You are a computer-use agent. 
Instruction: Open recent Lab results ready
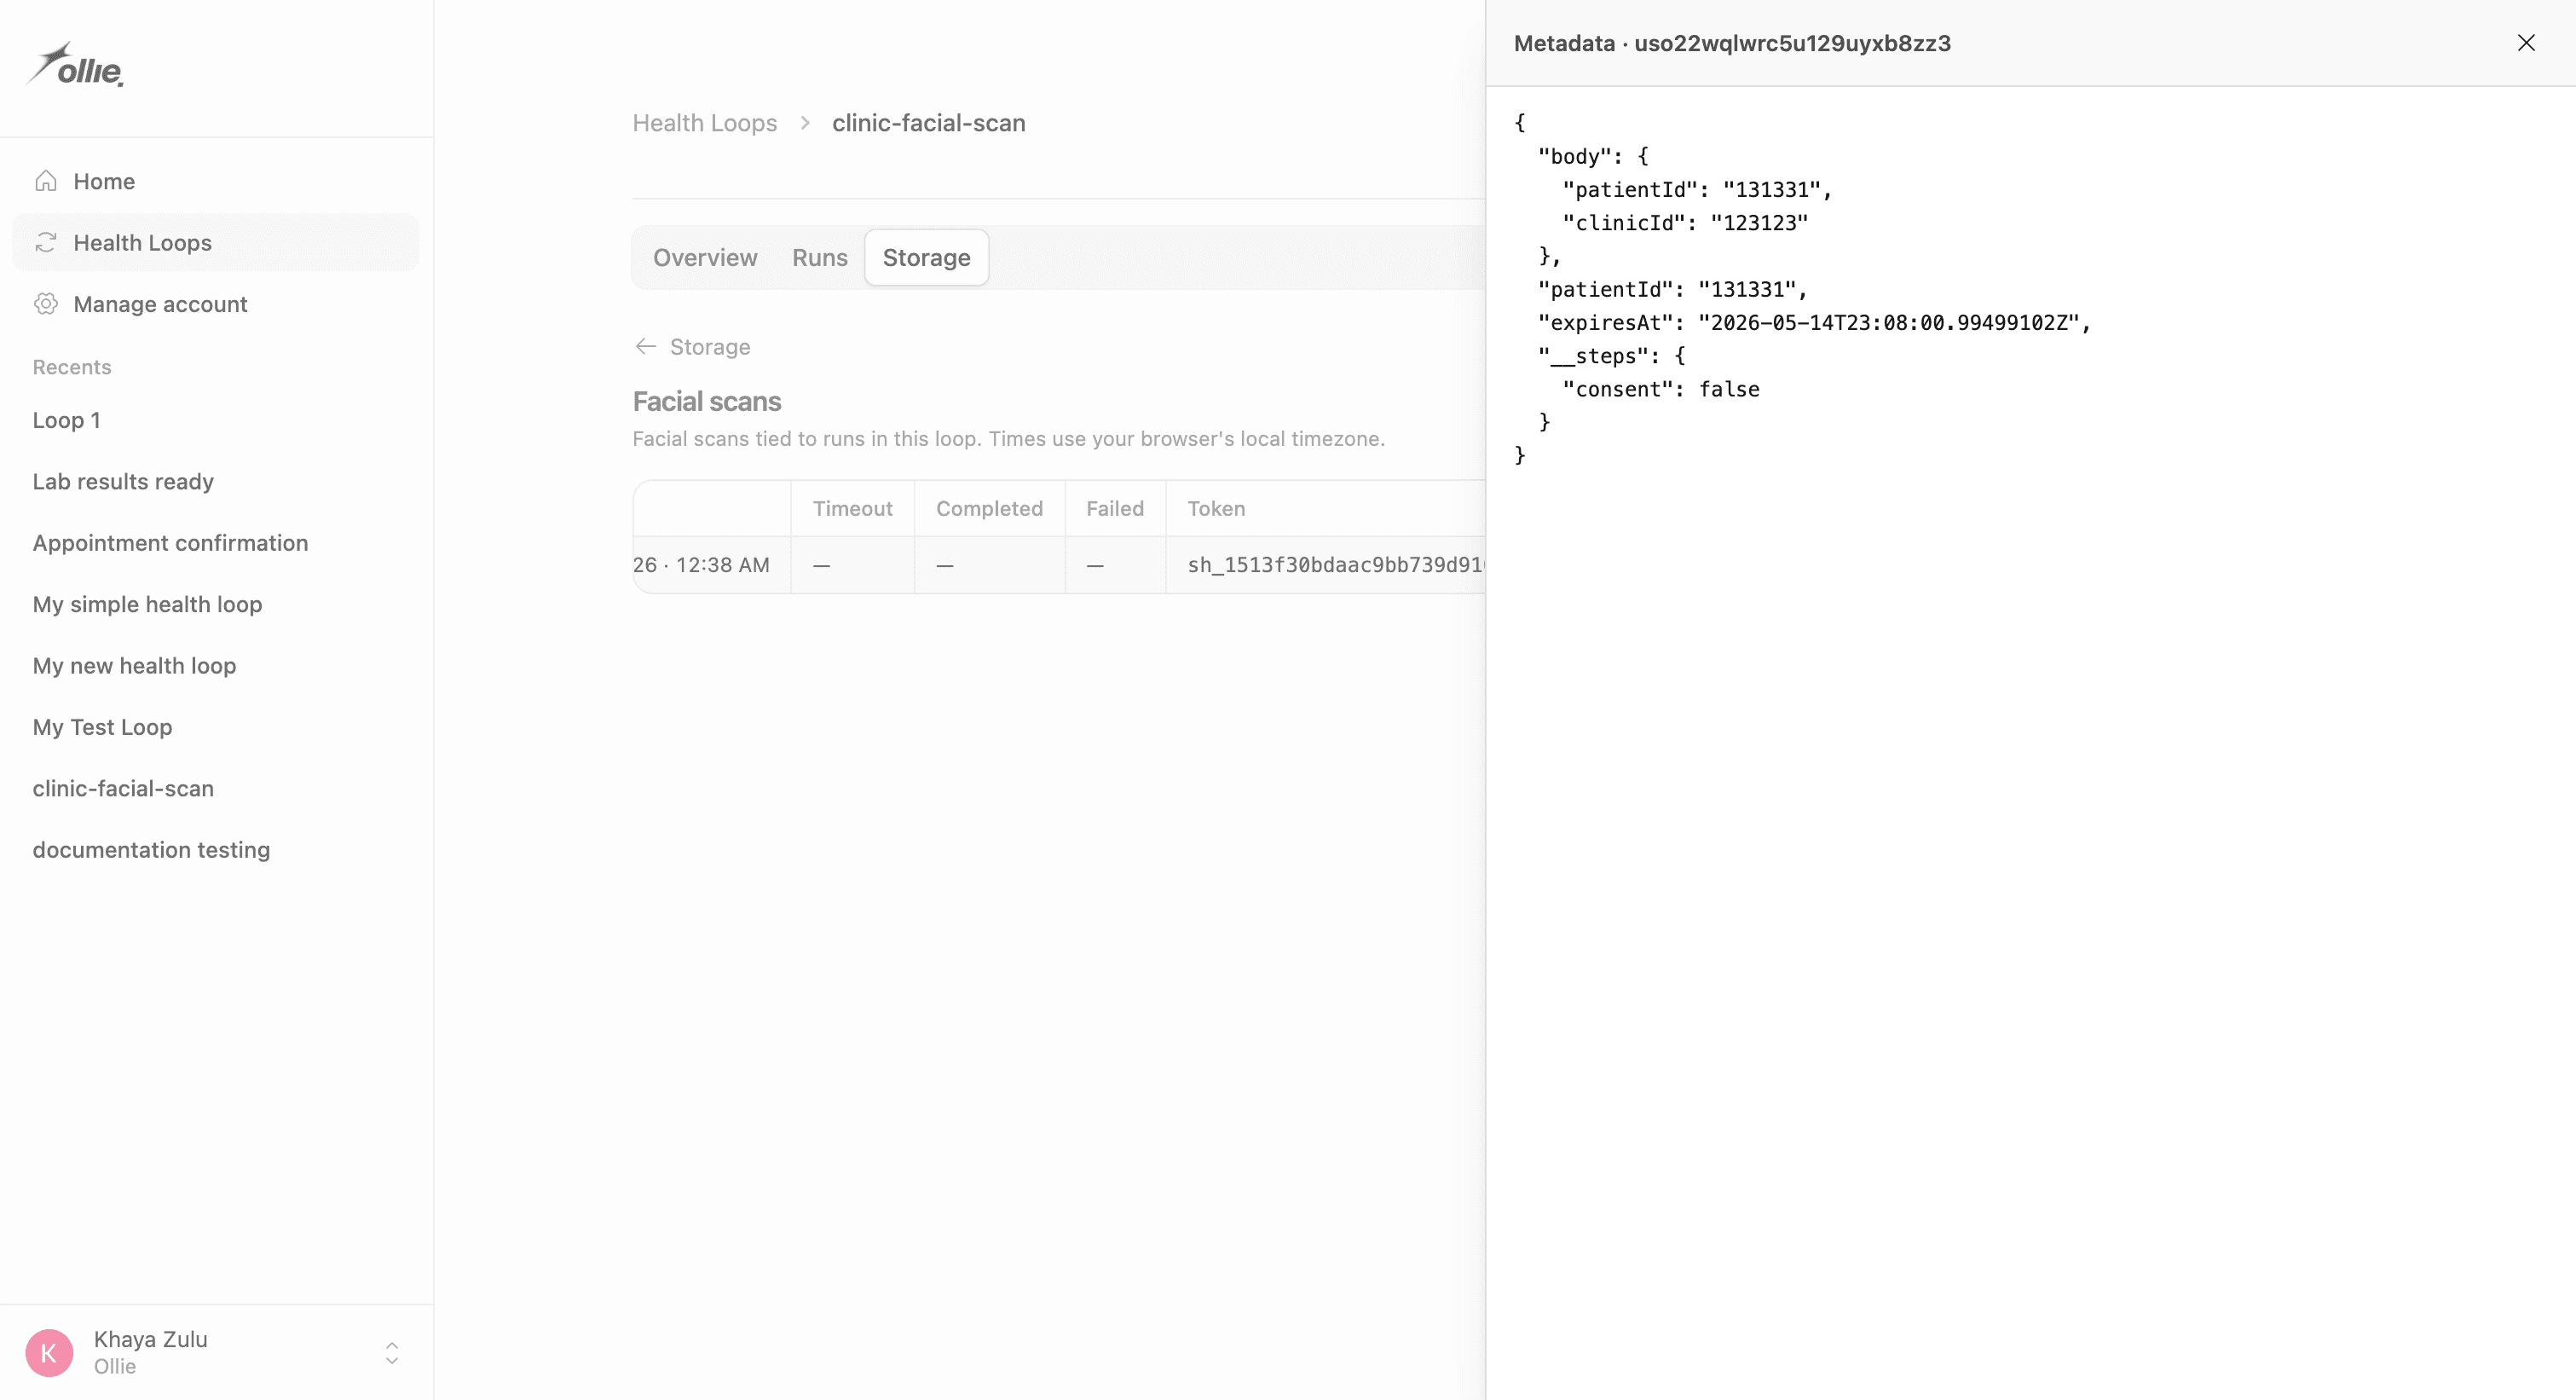[123, 481]
